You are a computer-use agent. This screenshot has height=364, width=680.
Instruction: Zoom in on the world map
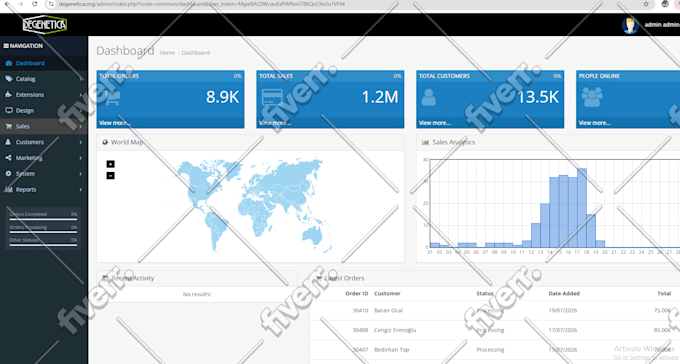(111, 164)
